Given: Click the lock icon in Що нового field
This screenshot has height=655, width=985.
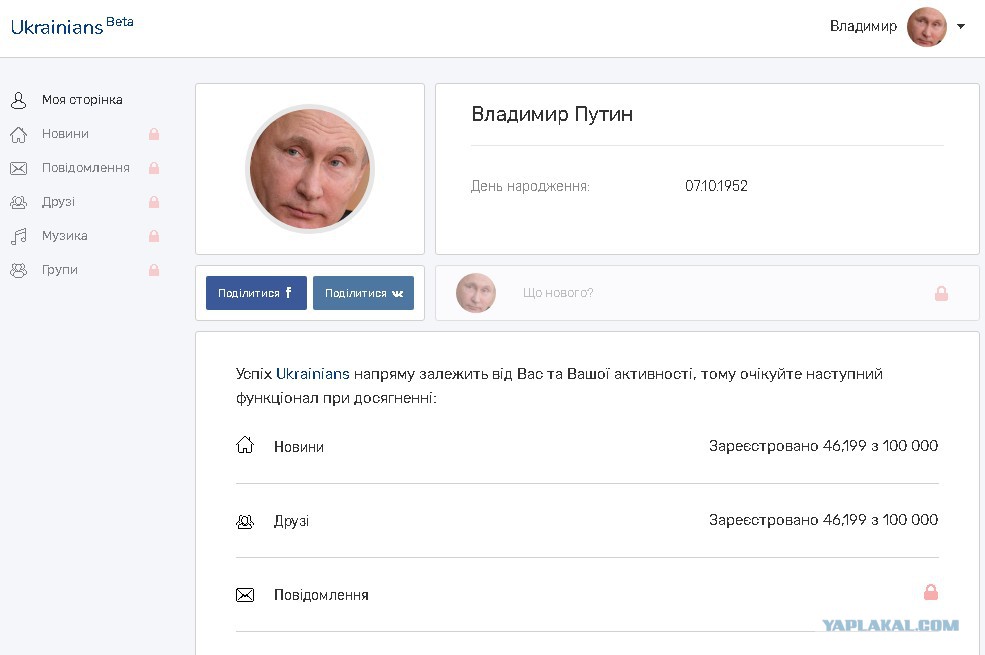Looking at the screenshot, I should click(941, 293).
